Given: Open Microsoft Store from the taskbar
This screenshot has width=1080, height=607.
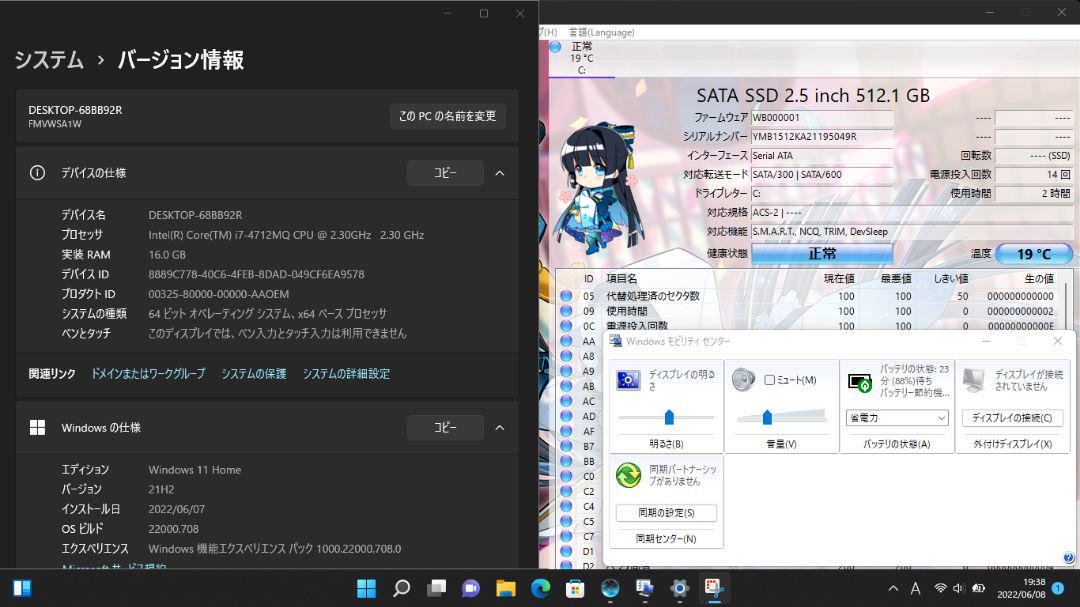Looking at the screenshot, I should [575, 588].
